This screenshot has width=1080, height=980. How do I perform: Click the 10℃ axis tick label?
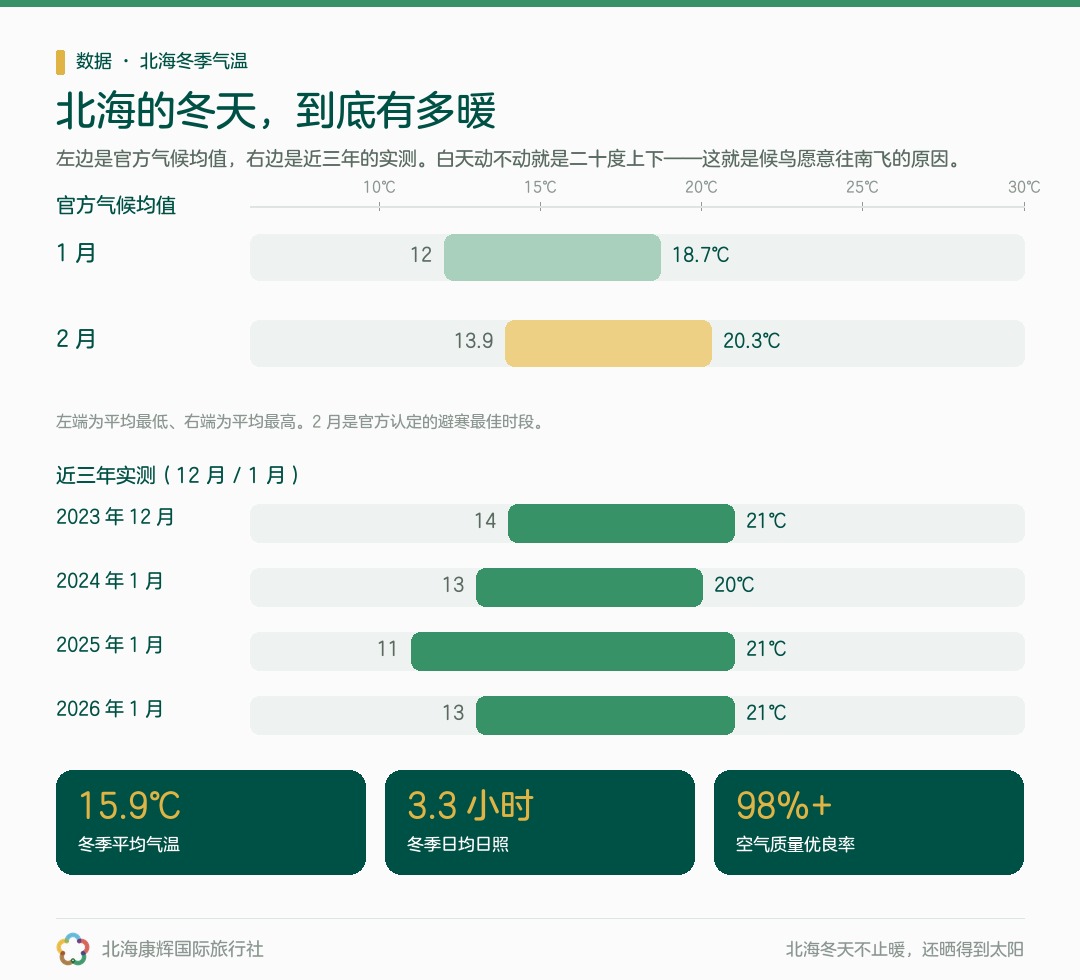(x=380, y=187)
